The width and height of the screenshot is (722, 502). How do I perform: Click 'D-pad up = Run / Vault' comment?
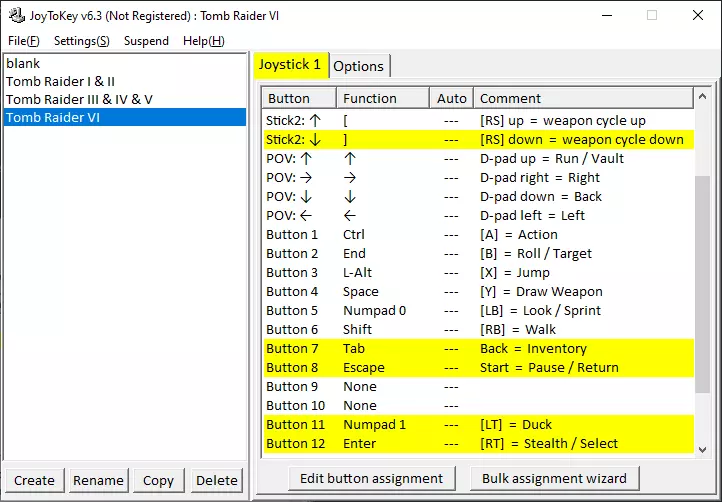(552, 158)
